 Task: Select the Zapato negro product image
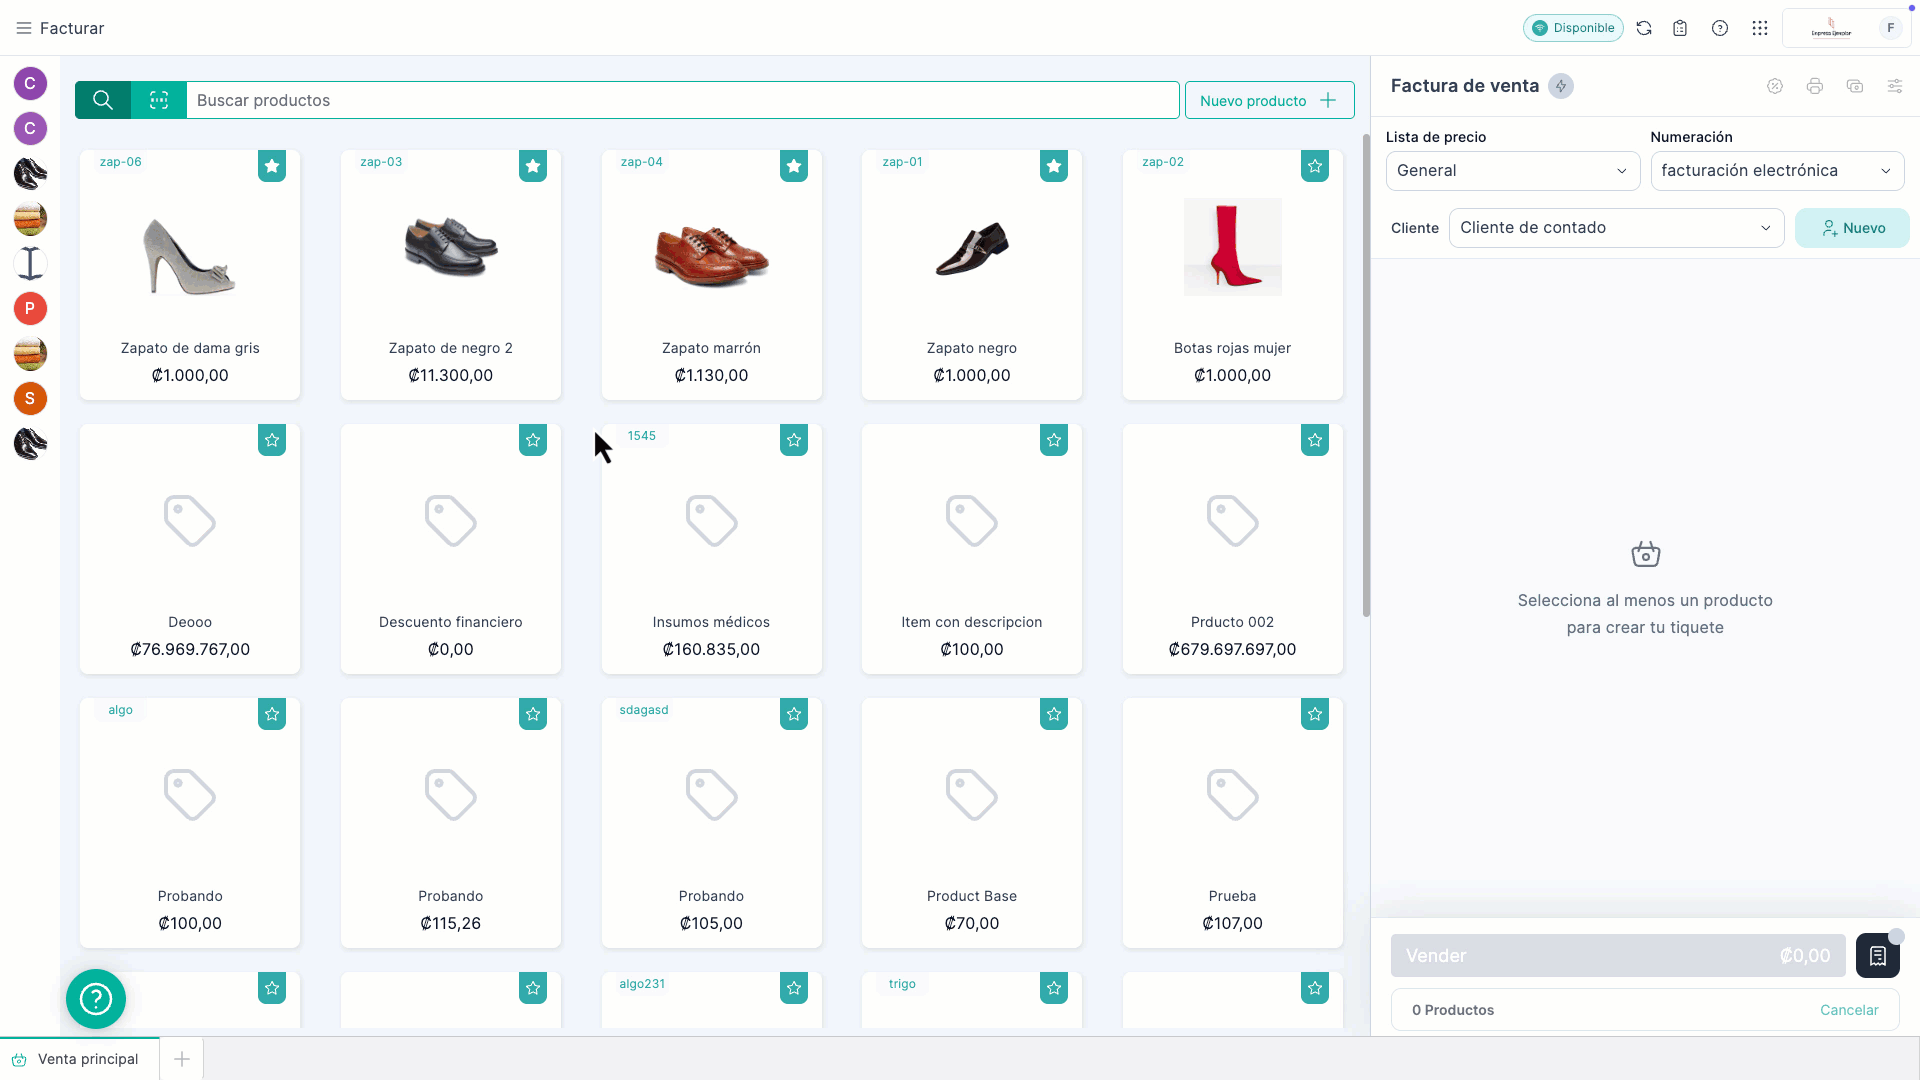pyautogui.click(x=972, y=248)
